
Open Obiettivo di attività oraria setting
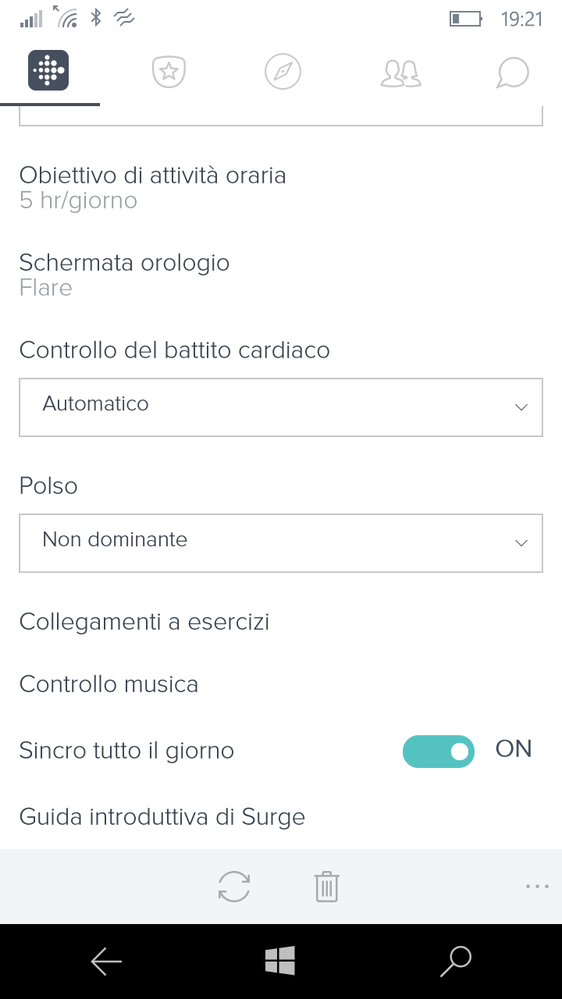[152, 187]
